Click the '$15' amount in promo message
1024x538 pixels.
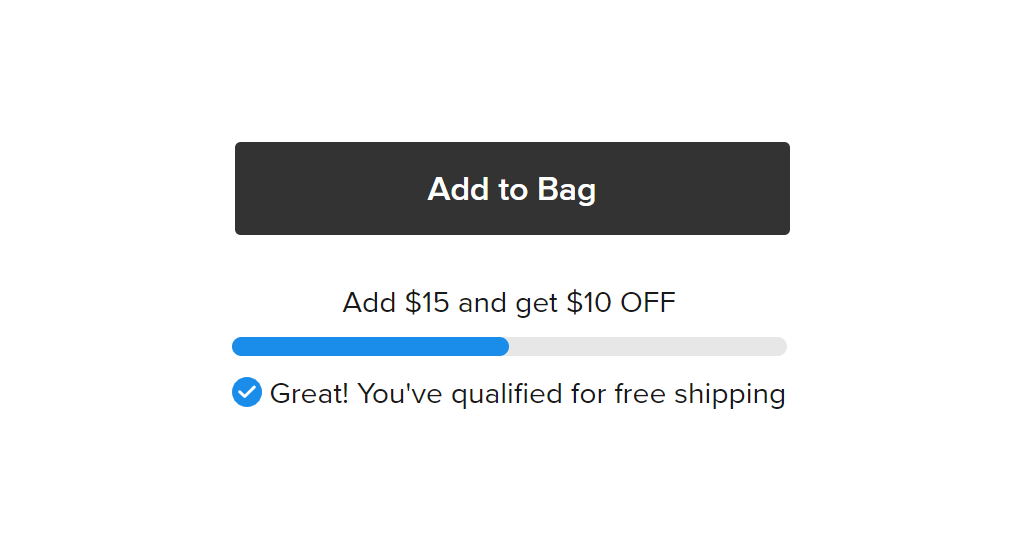pyautogui.click(x=427, y=302)
